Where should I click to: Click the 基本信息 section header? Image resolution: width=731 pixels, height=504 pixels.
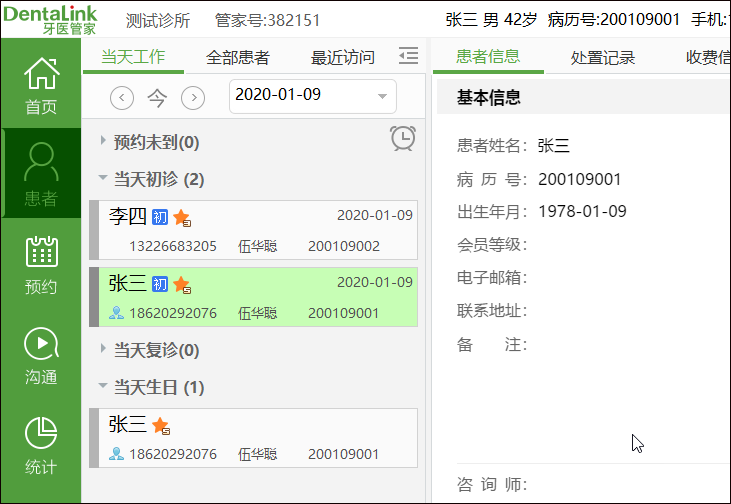tap(489, 97)
